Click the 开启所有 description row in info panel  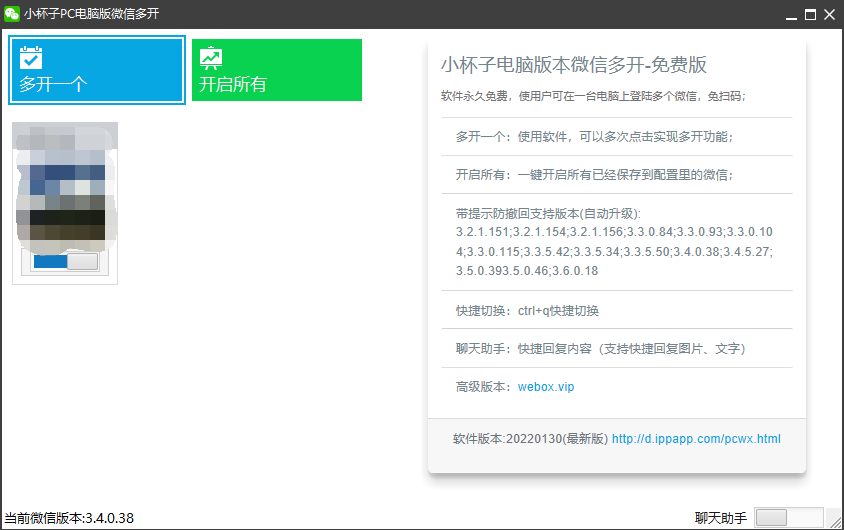(617, 175)
